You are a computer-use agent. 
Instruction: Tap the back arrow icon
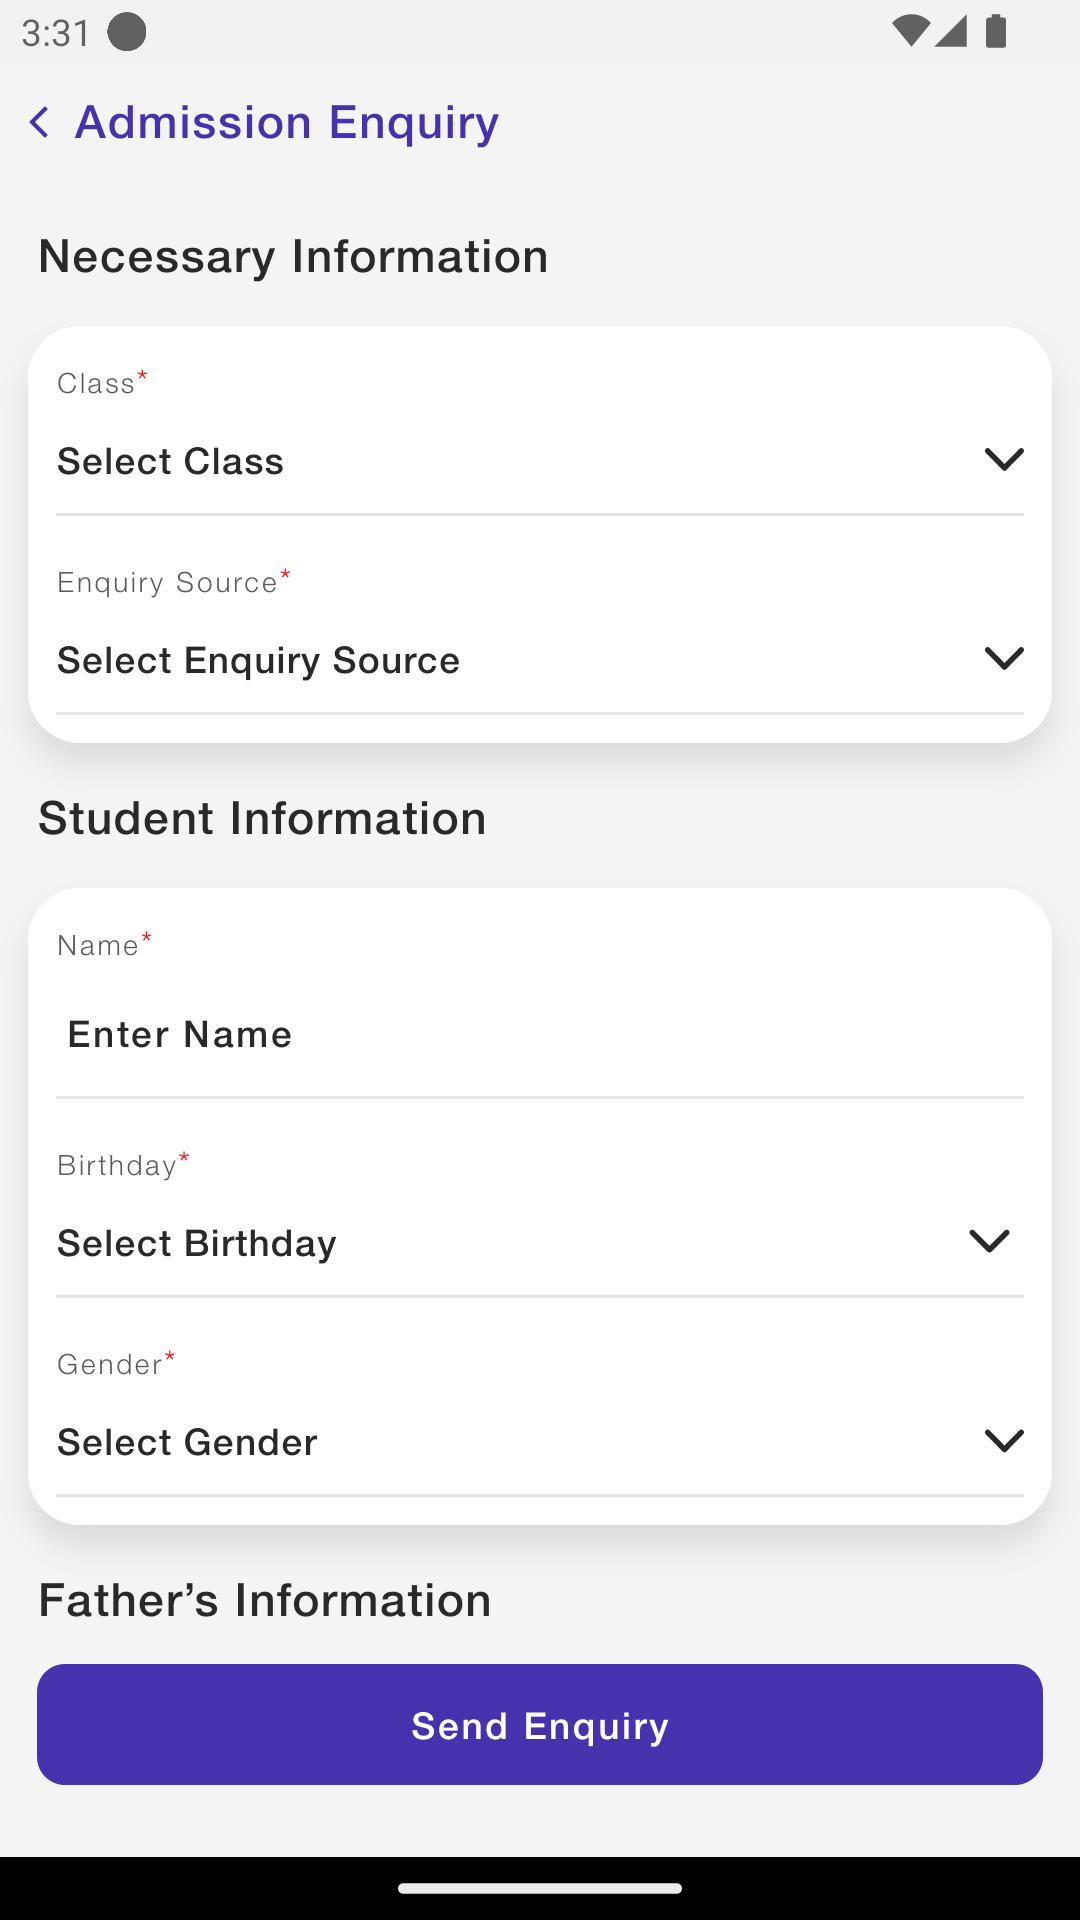click(x=39, y=123)
